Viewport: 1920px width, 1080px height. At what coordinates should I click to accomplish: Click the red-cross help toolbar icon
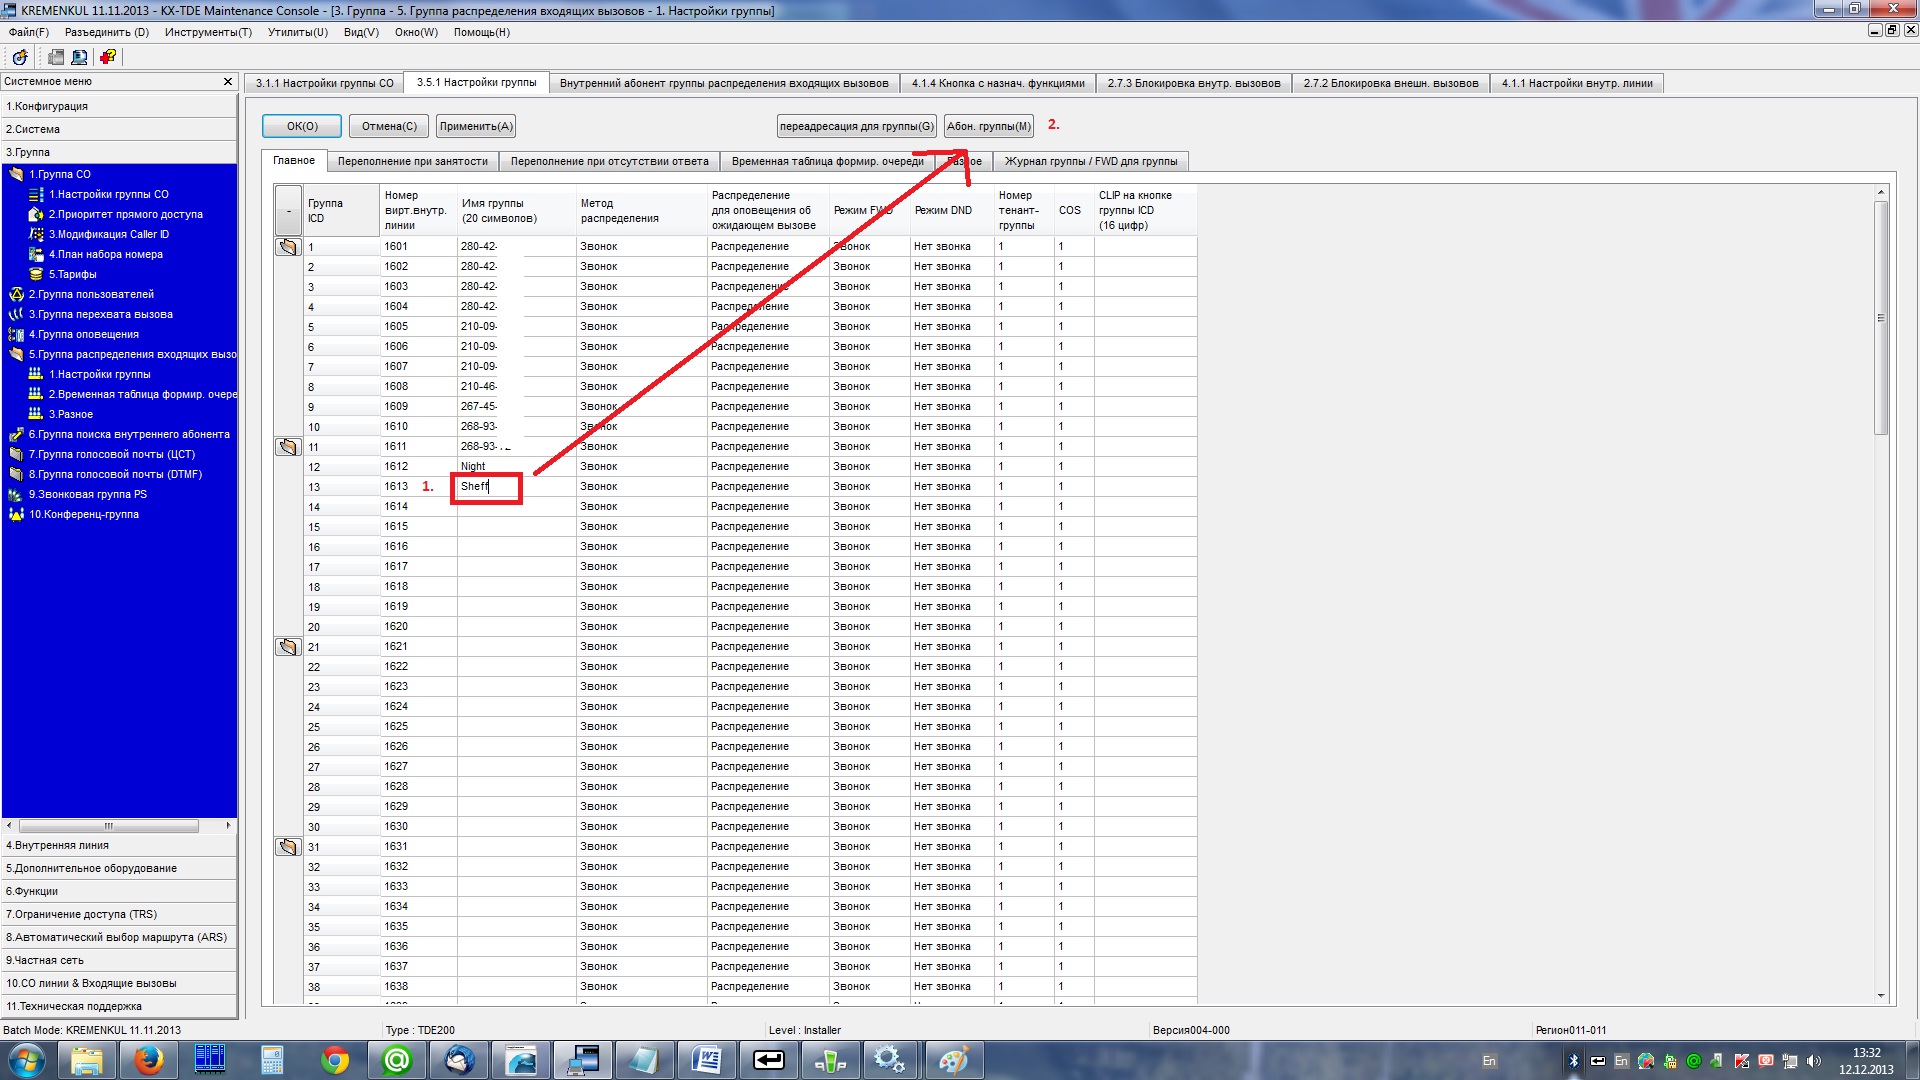click(108, 57)
